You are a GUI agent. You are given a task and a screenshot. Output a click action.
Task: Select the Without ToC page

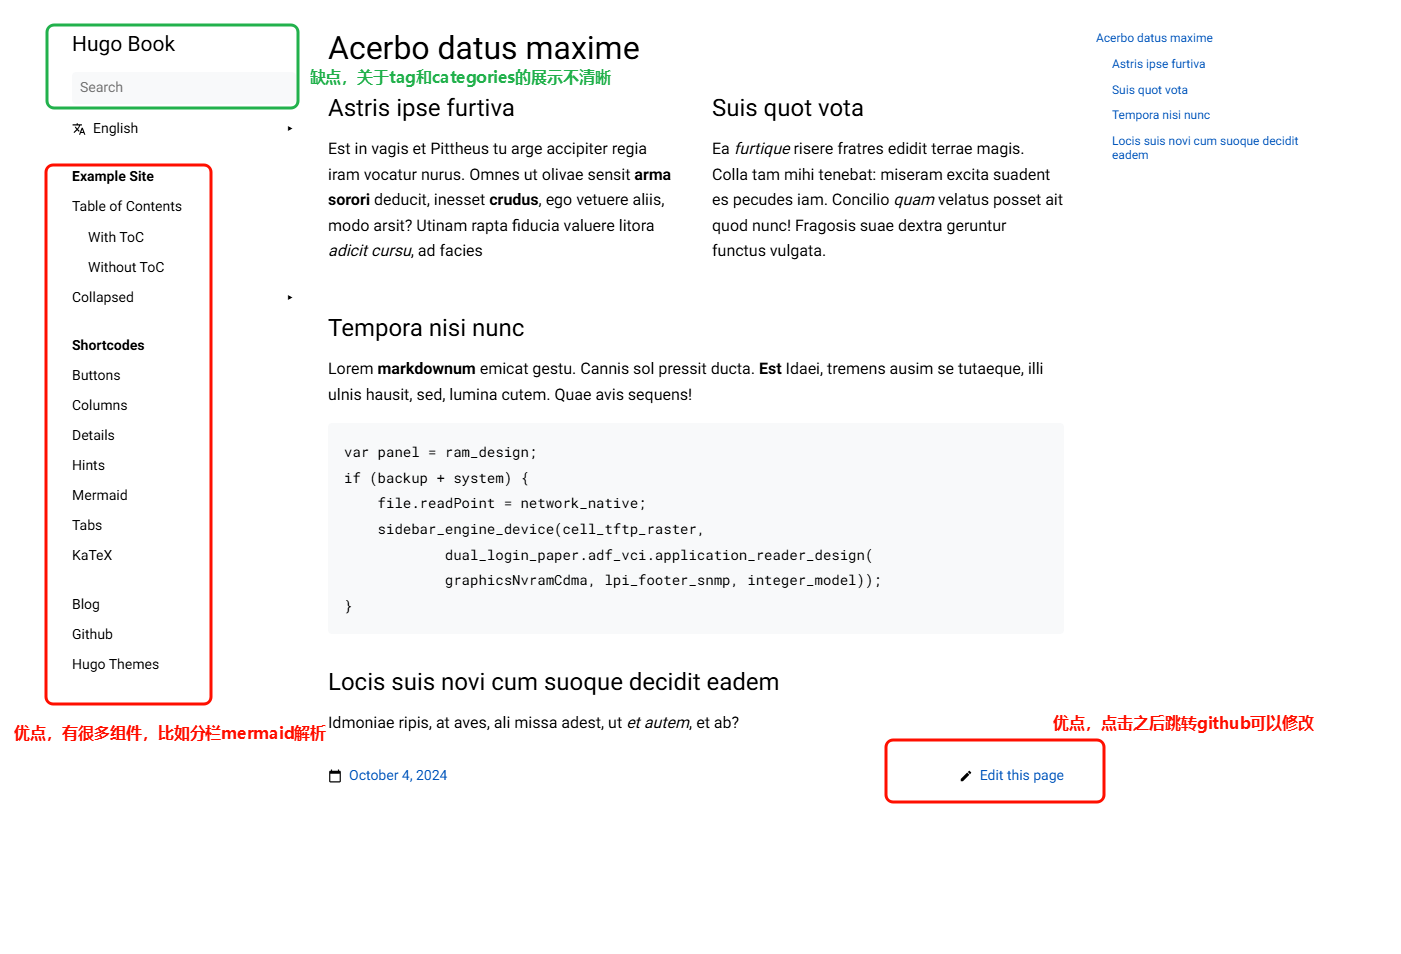point(126,267)
